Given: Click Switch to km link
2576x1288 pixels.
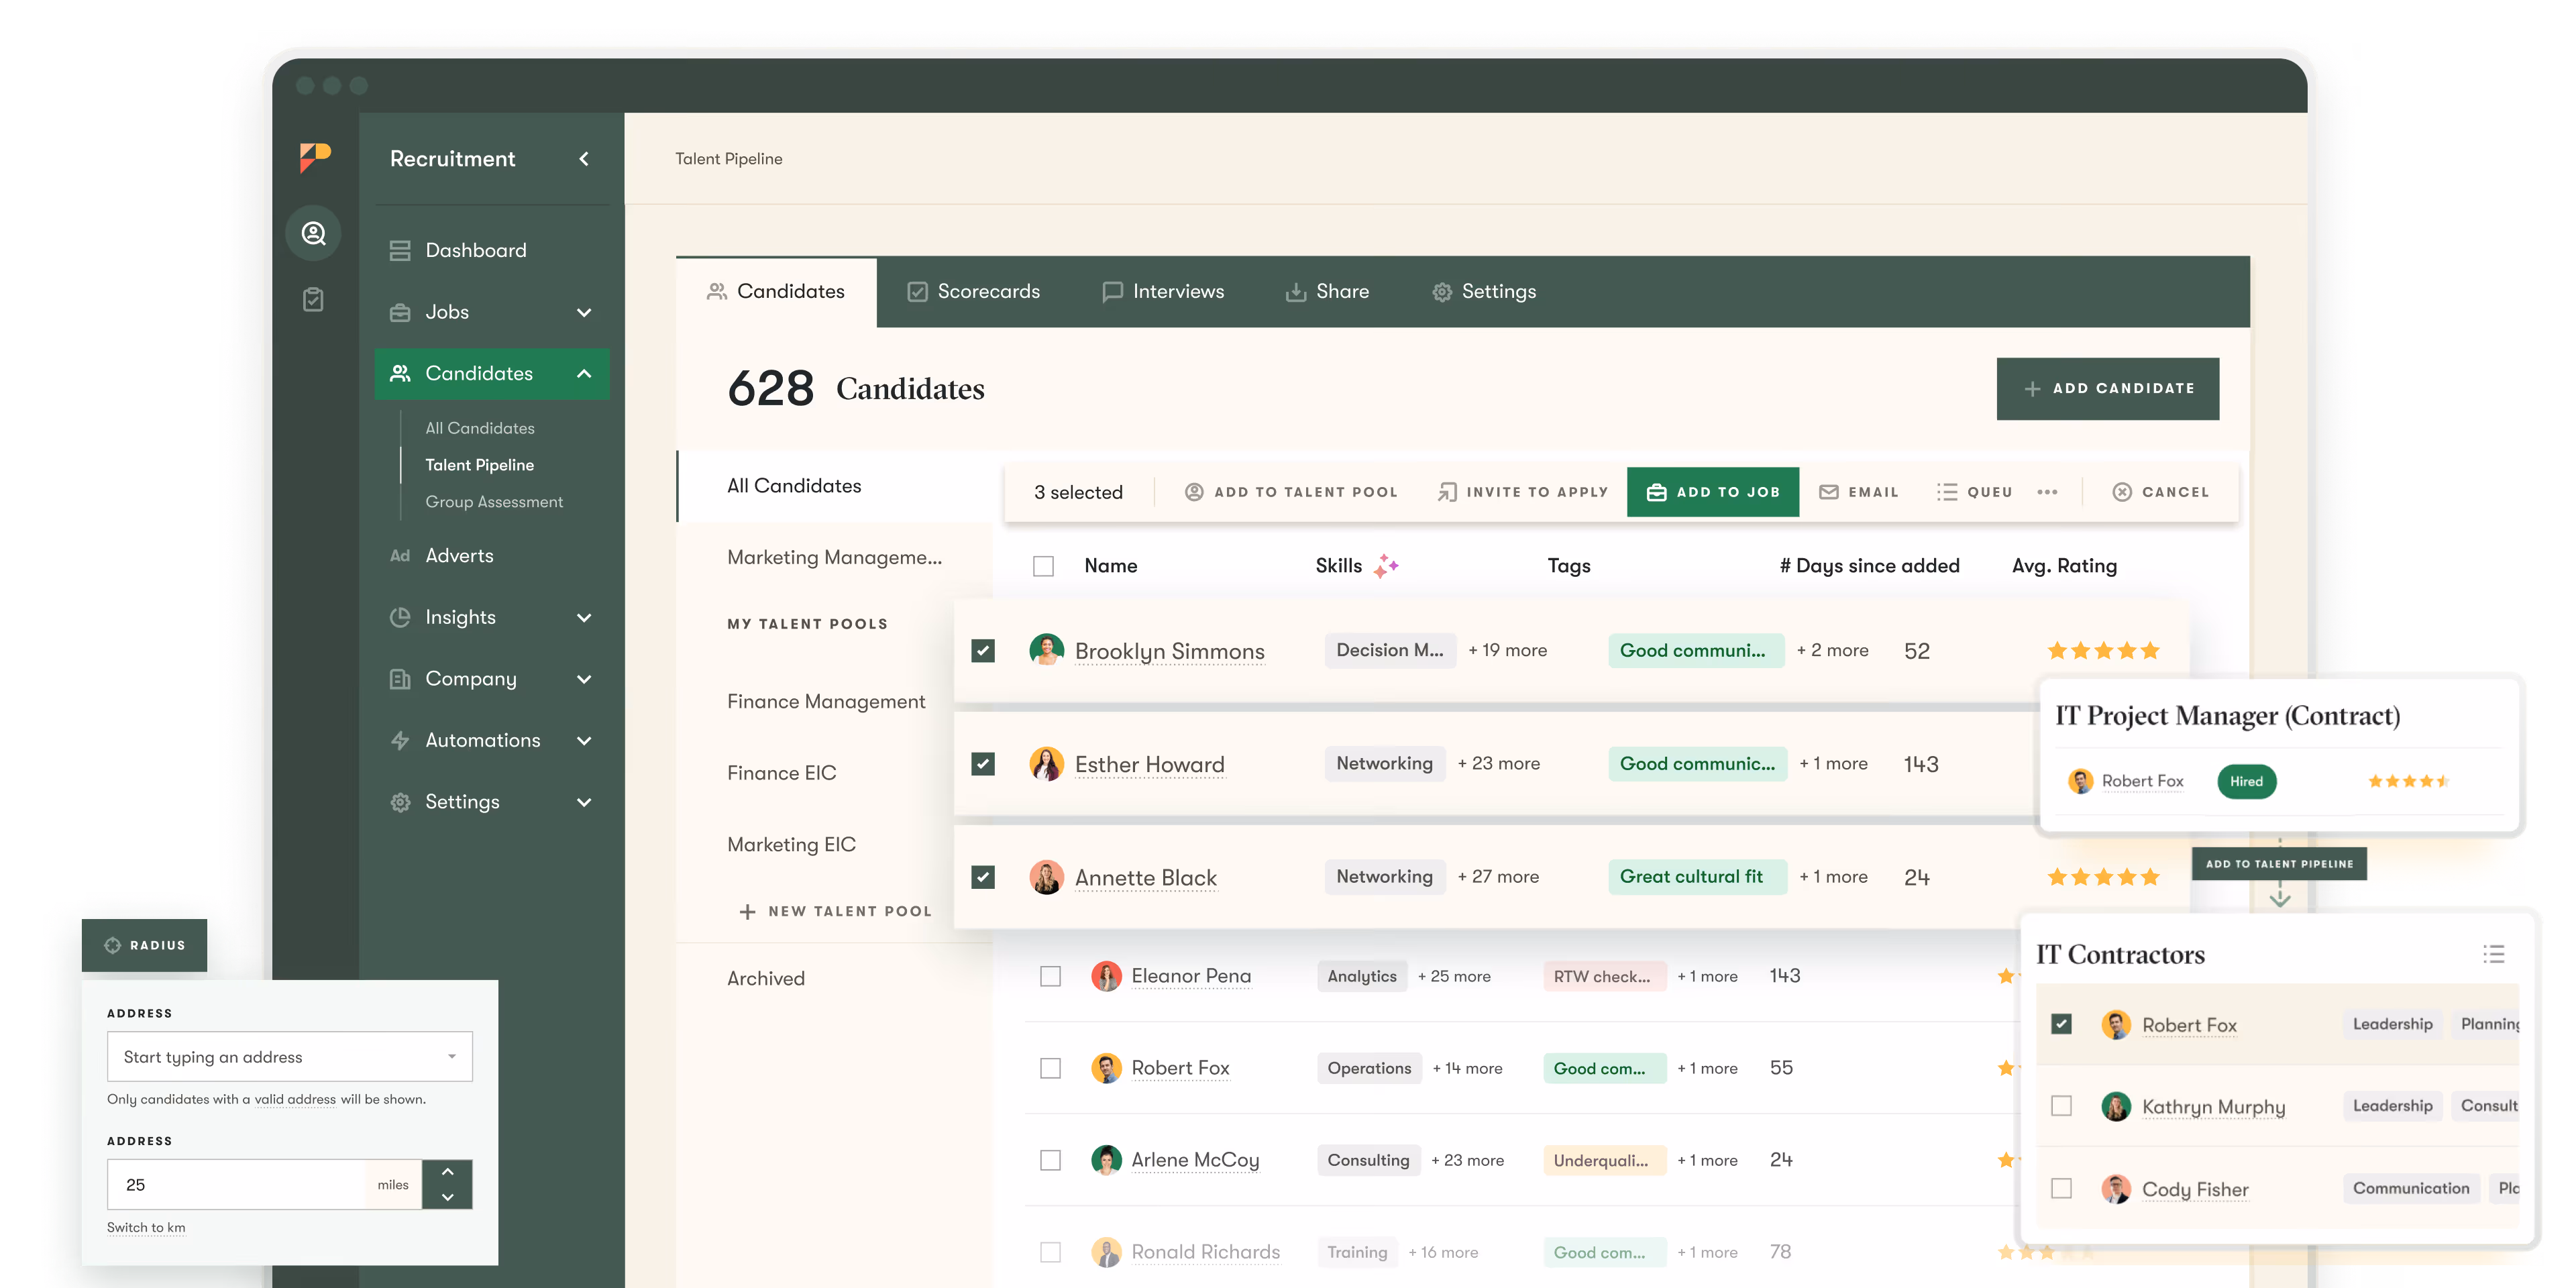Looking at the screenshot, I should [146, 1227].
